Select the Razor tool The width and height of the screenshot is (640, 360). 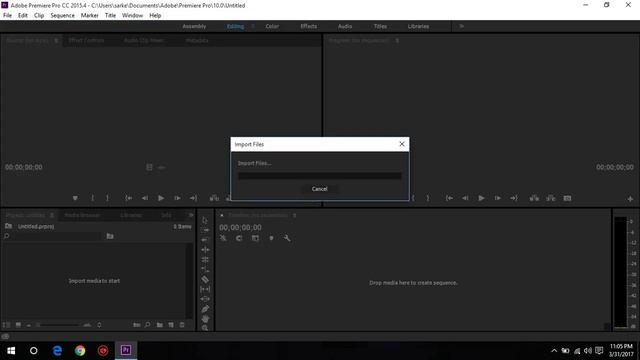[x=205, y=280]
